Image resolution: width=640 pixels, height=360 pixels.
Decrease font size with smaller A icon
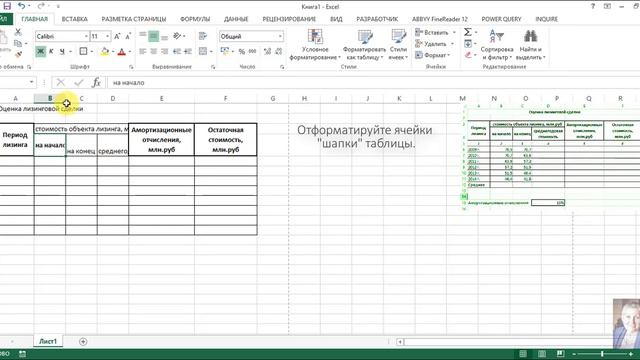(128, 36)
